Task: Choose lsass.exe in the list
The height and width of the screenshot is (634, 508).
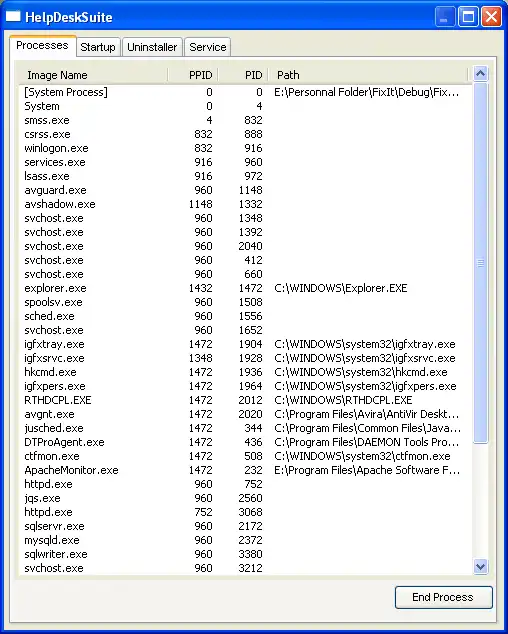Action: [245, 176]
